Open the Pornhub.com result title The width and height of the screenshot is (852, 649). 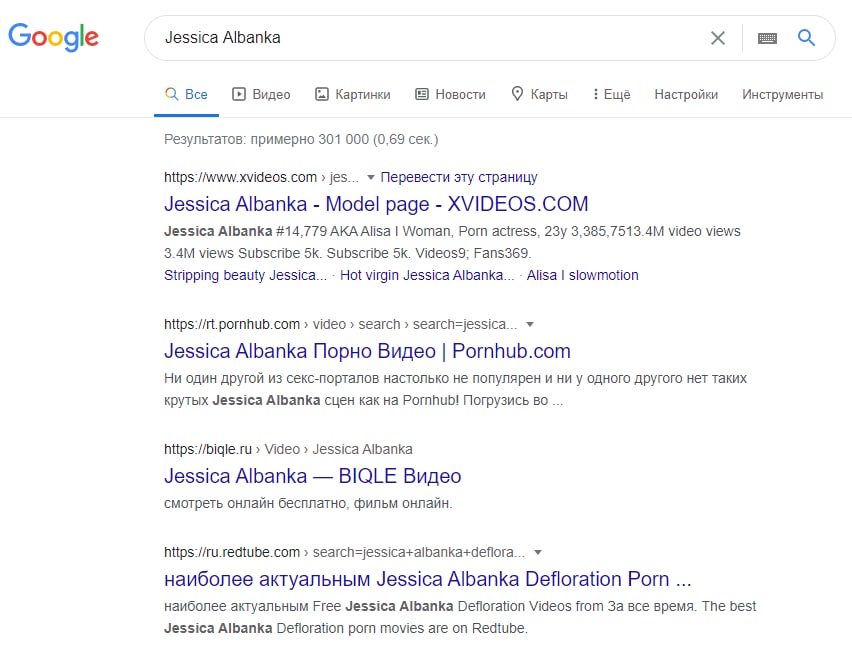tap(367, 351)
